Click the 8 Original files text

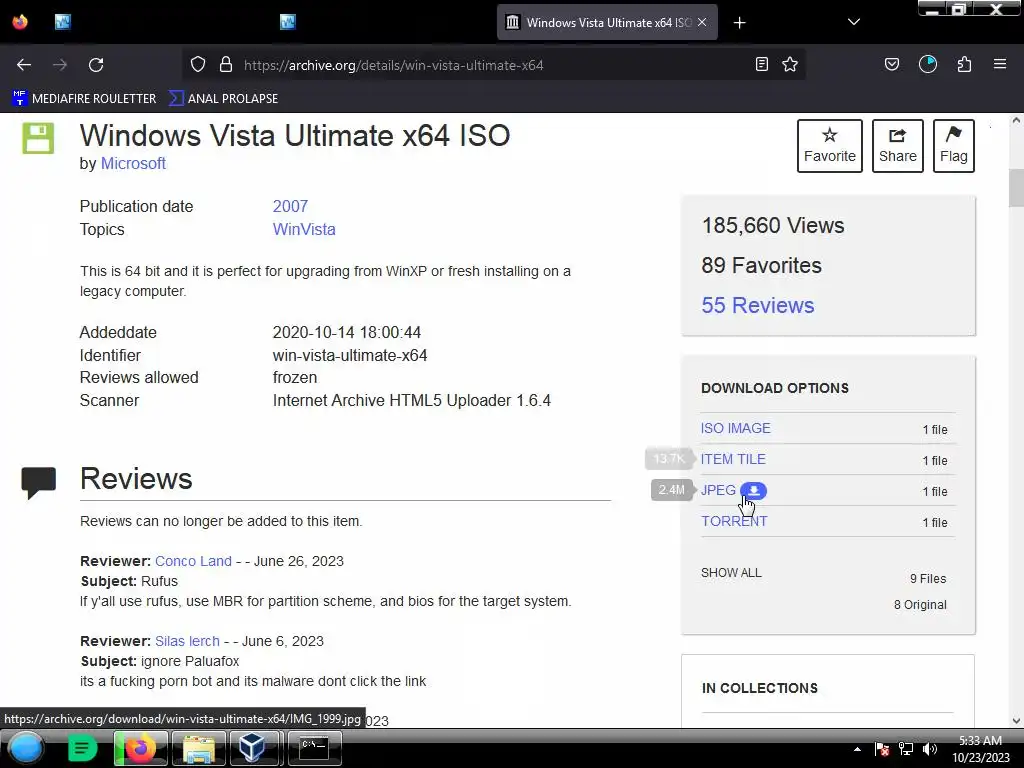(920, 605)
